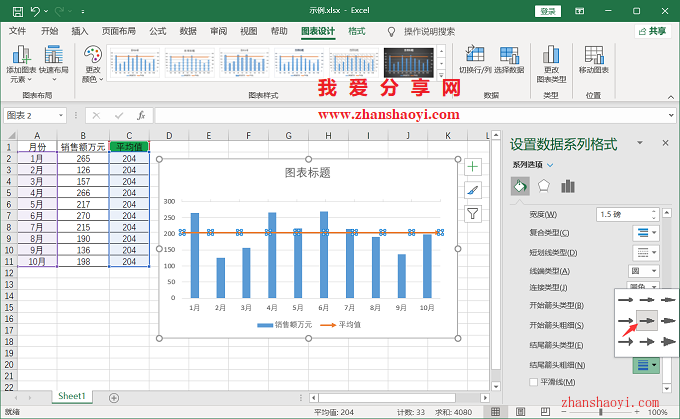Click ribbon display options icon
This screenshot has height=419, width=680.
pos(579,11)
